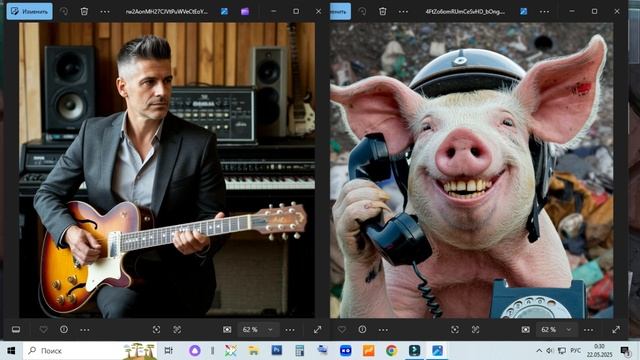Click the background-tool icon under the pig photo
Viewport: 640px width, 360px height.
[x=476, y=329]
